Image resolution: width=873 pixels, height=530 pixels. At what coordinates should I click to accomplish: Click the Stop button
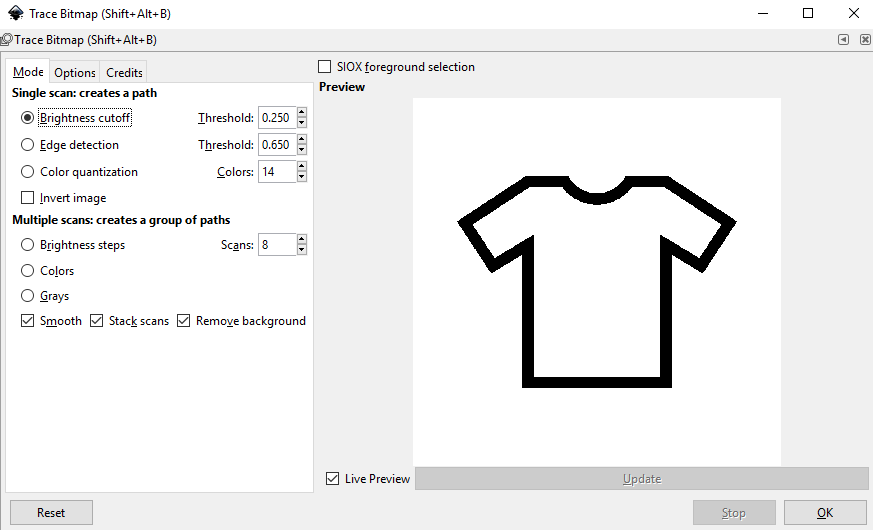(734, 513)
